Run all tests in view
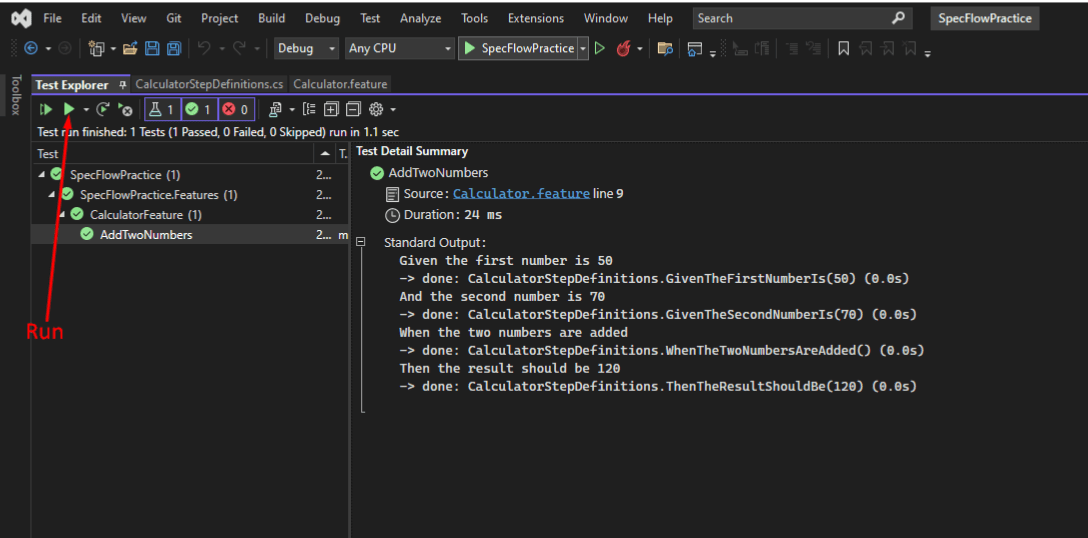The height and width of the screenshot is (538, 1088). point(46,109)
